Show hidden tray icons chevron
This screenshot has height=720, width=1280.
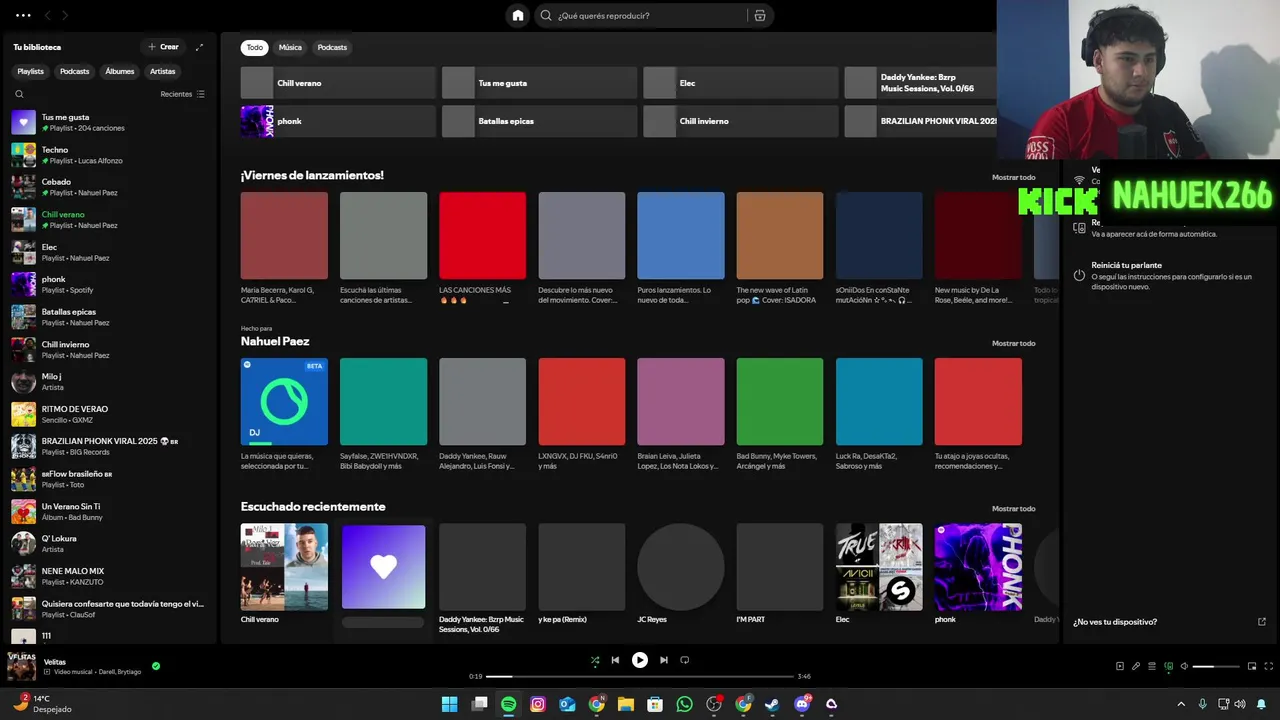1181,704
